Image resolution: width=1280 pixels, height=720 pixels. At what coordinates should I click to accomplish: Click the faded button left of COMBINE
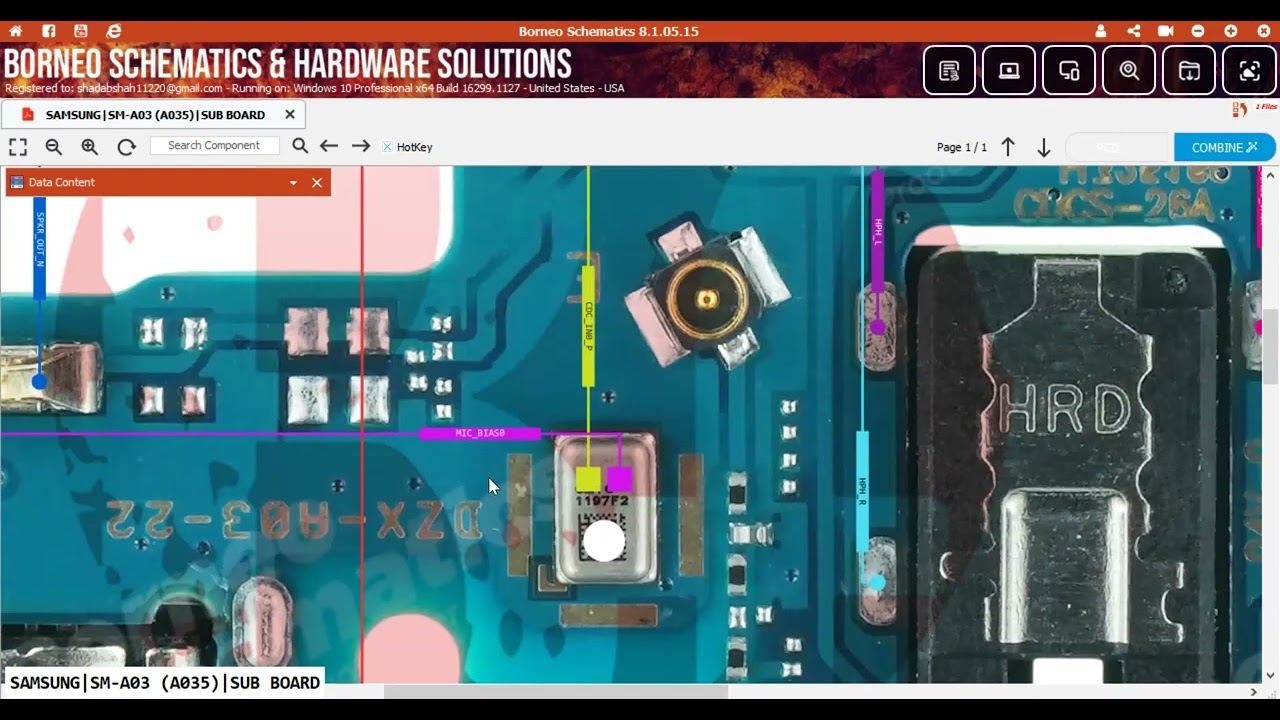click(x=1118, y=147)
